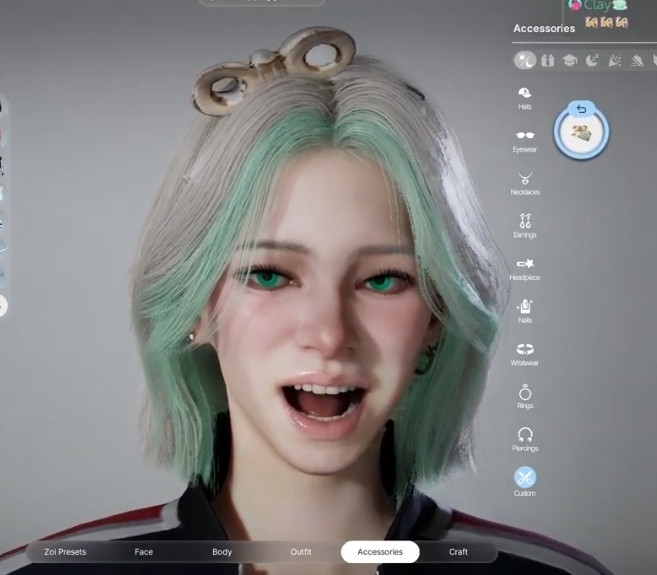Select the sun-and-moon outfit filter
This screenshot has height=575, width=657.
525,61
